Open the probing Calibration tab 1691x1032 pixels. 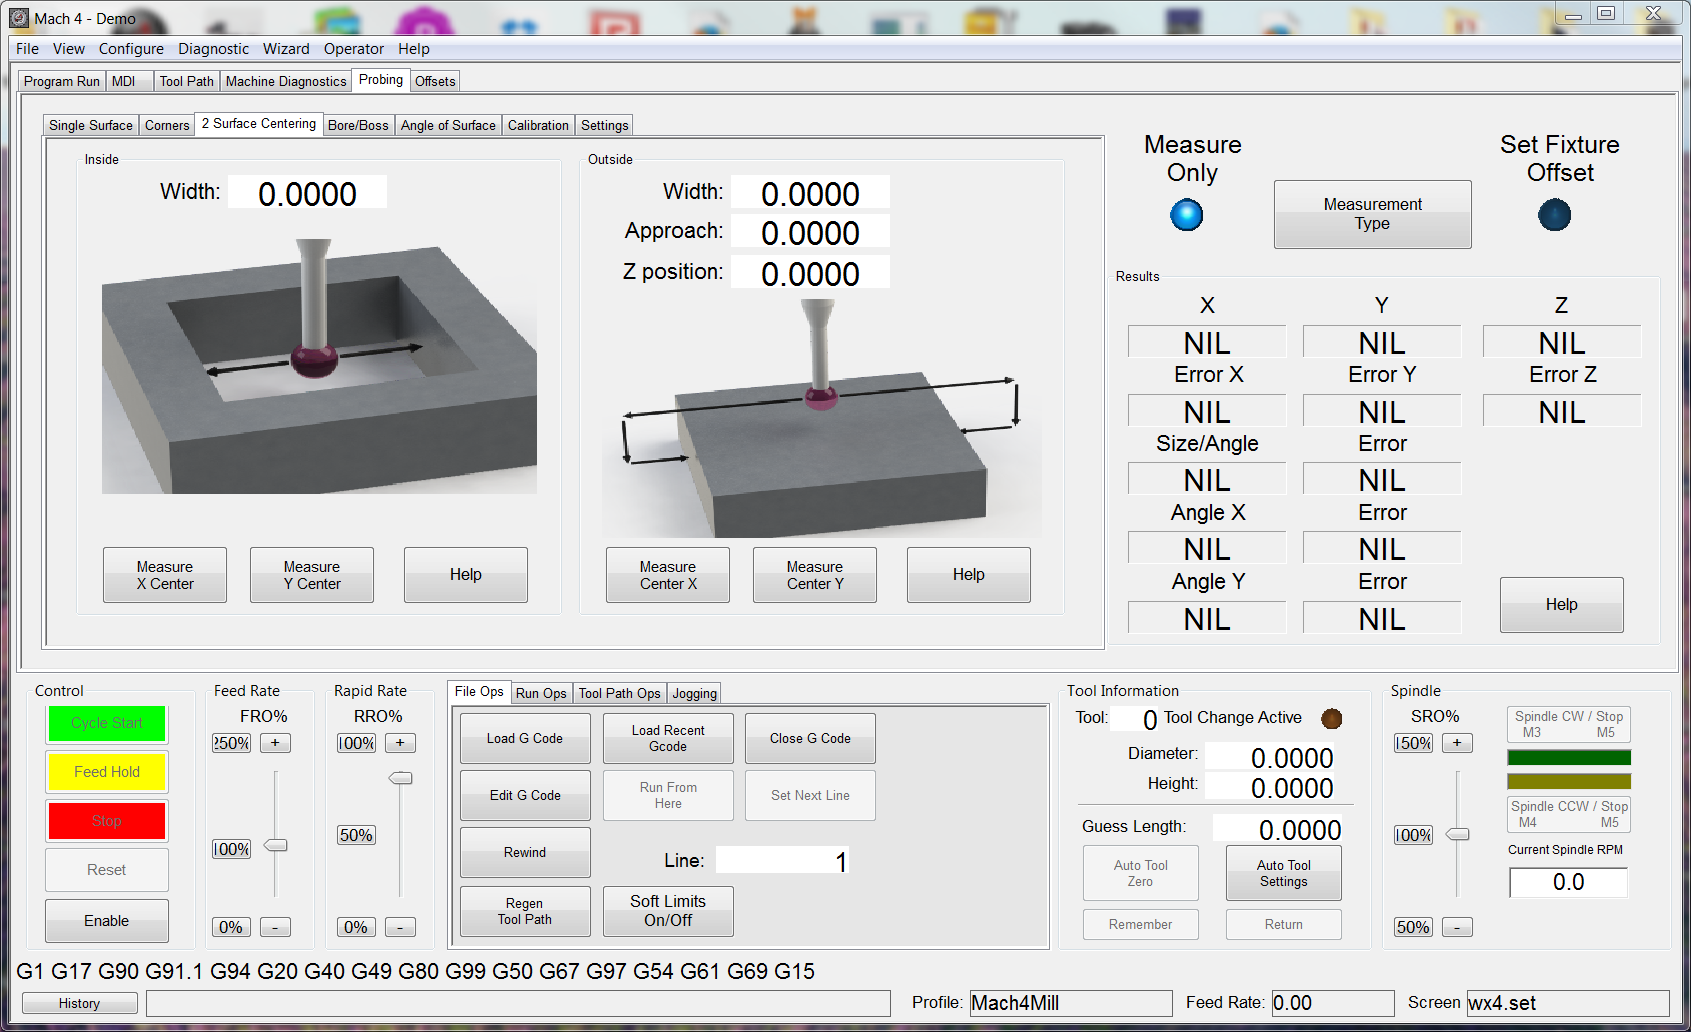(x=538, y=125)
